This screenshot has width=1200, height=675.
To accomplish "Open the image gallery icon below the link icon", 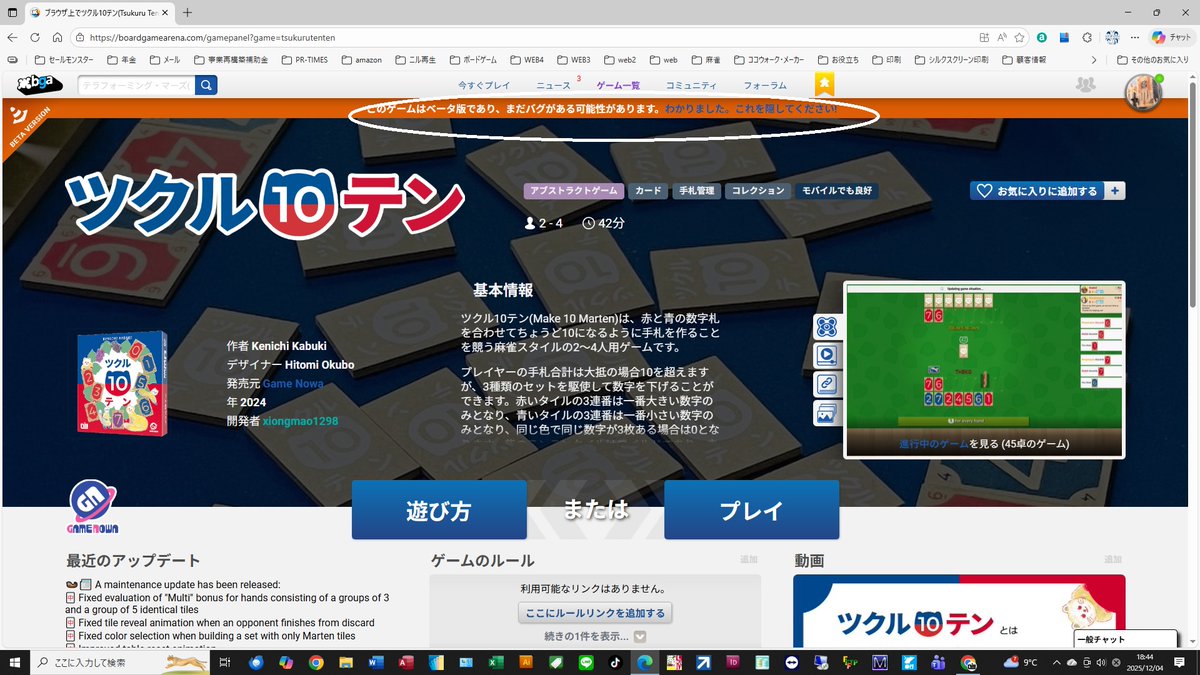I will pyautogui.click(x=827, y=412).
